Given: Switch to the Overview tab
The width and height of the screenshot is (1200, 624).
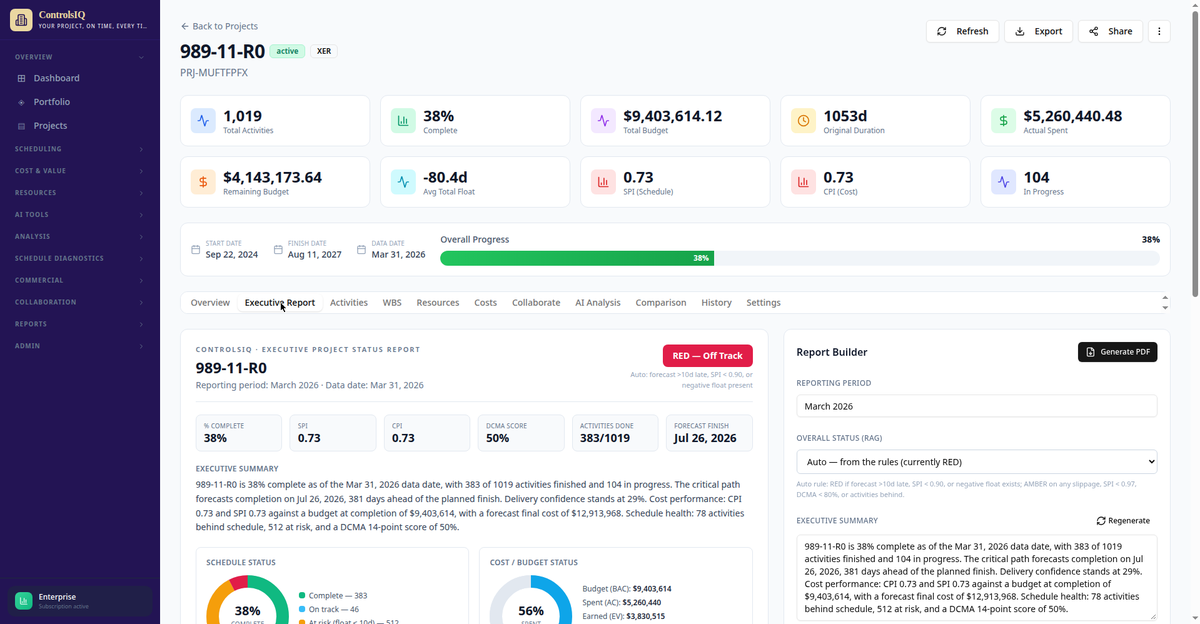Looking at the screenshot, I should tap(210, 302).
